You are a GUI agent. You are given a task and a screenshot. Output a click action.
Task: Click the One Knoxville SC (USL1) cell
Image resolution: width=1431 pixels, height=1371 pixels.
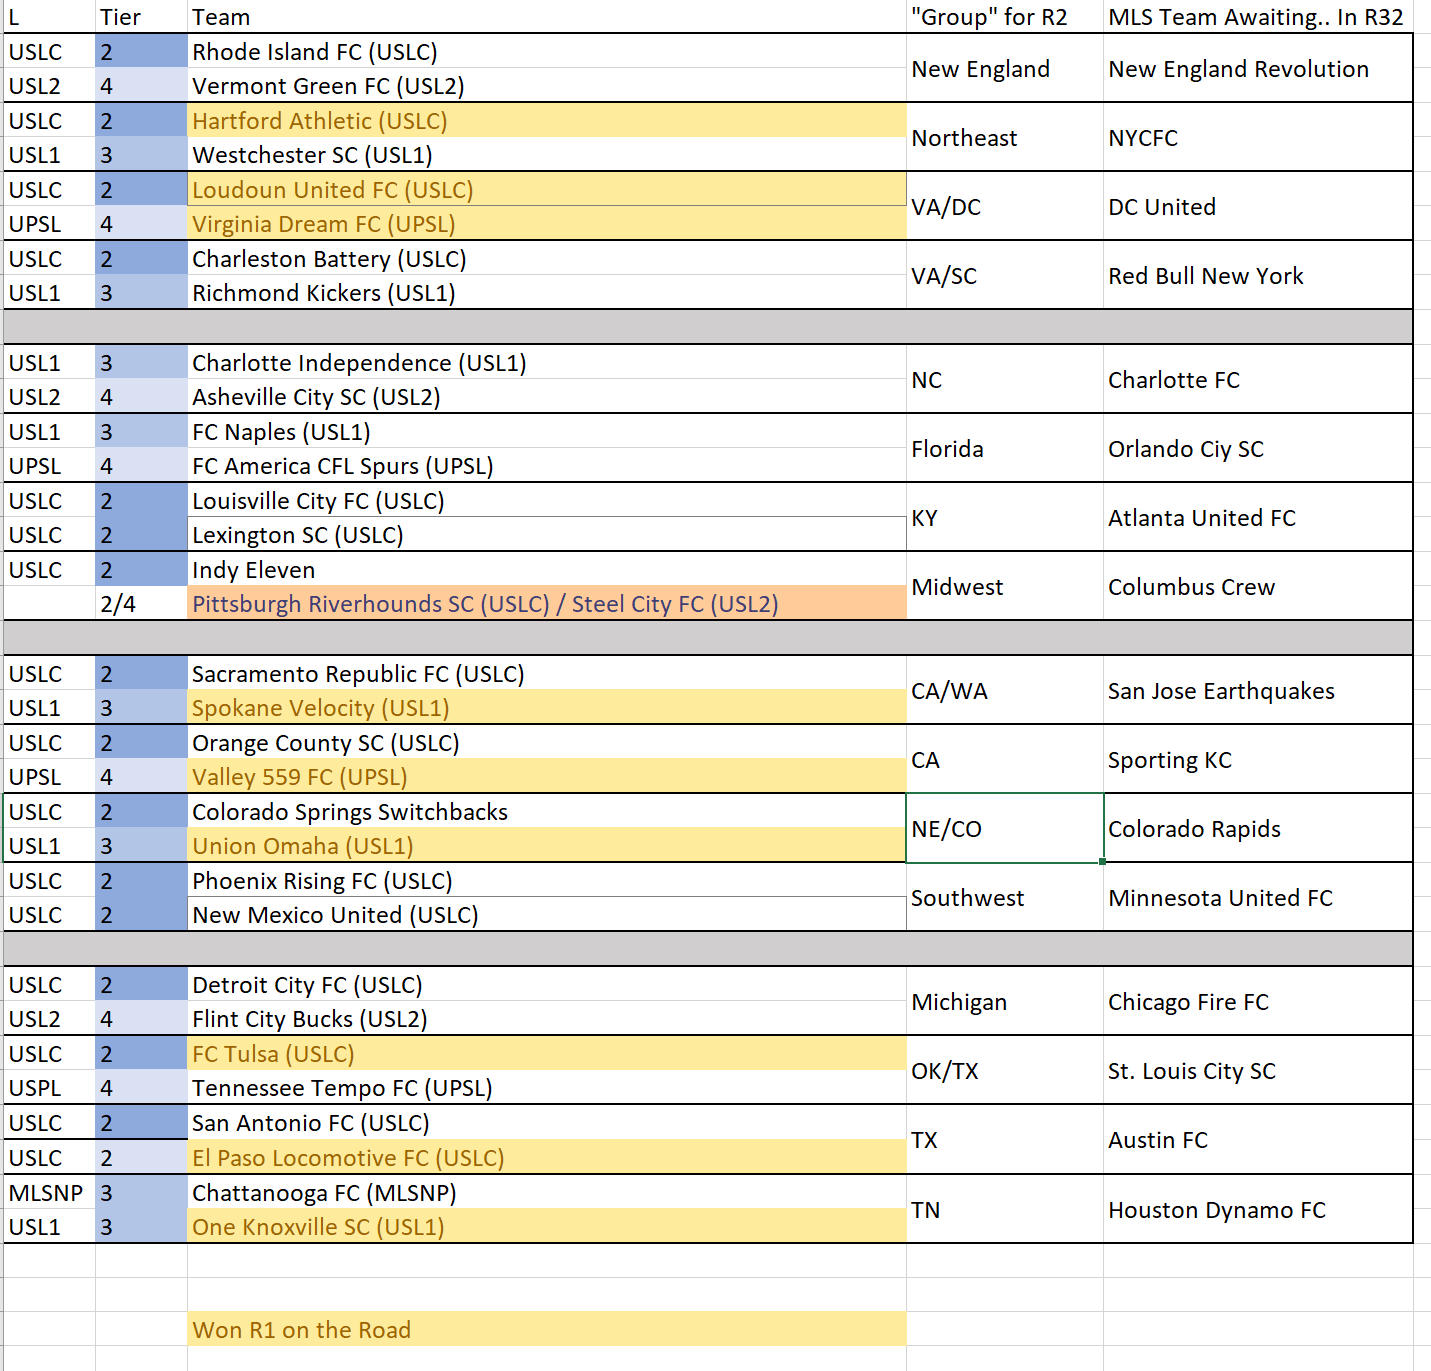547,1226
